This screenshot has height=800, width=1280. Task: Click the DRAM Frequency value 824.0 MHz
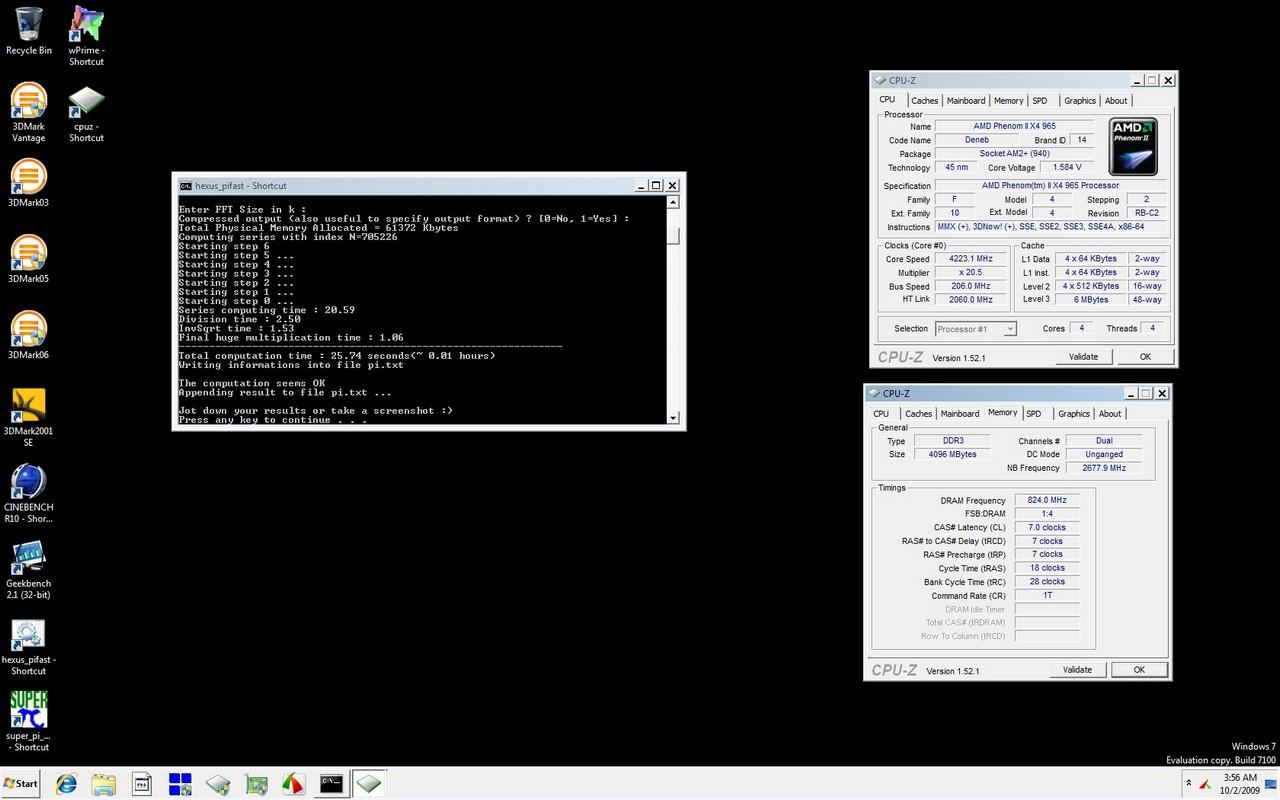click(x=1047, y=500)
